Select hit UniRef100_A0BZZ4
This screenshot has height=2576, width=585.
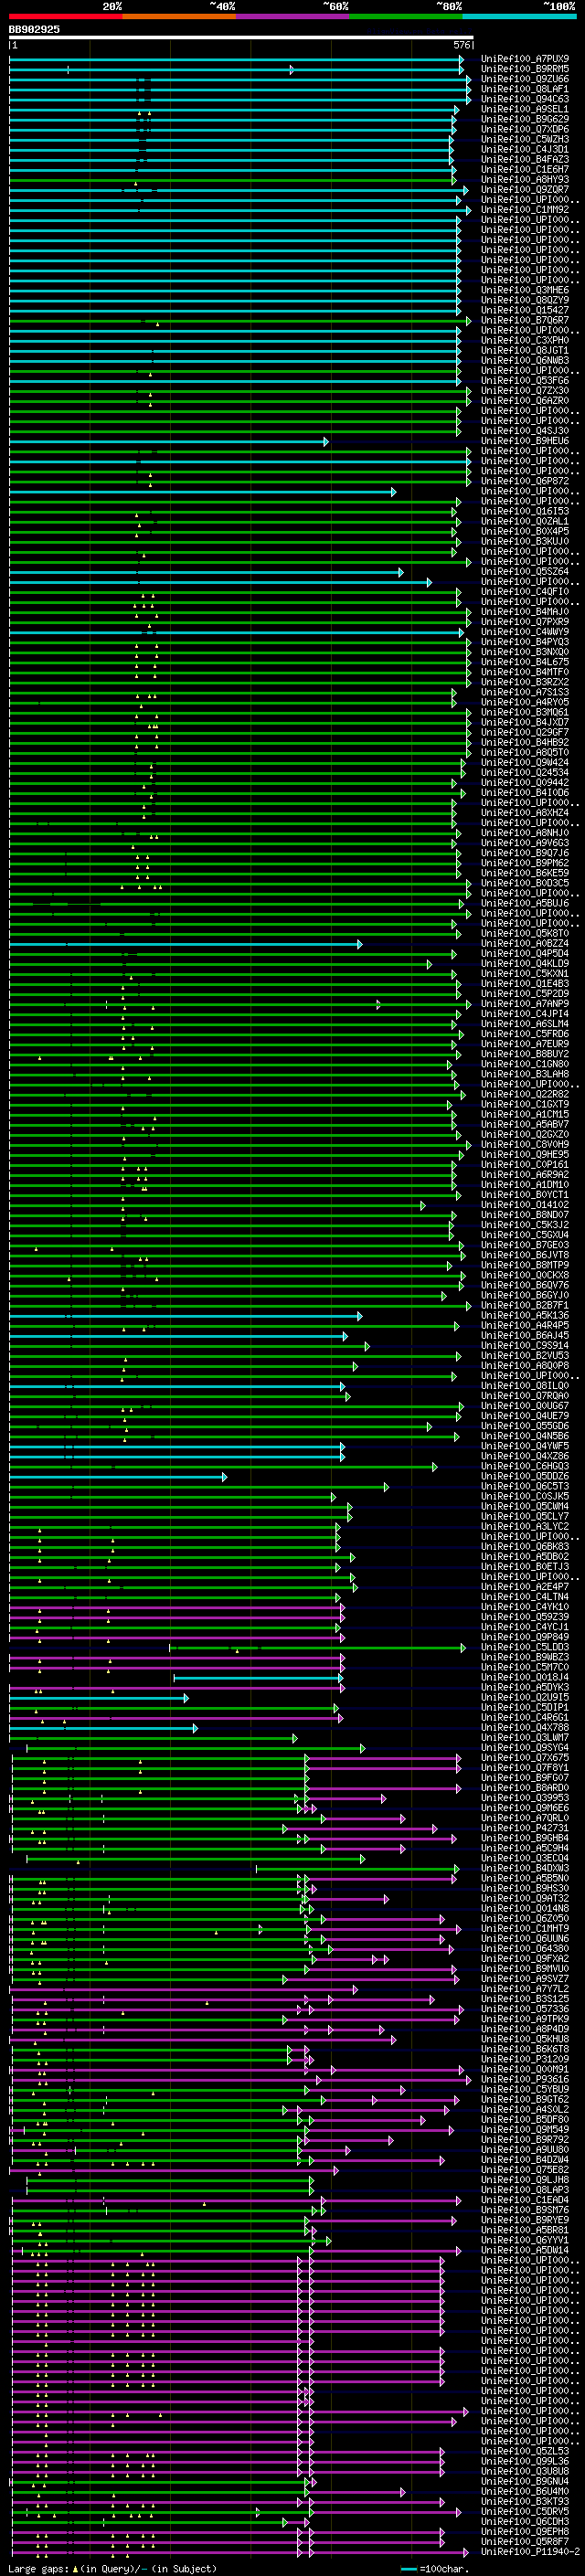click(x=525, y=943)
